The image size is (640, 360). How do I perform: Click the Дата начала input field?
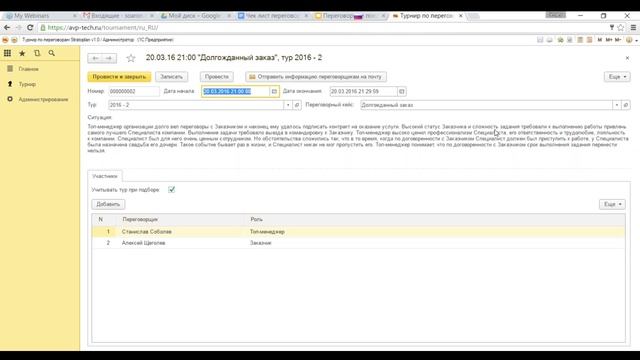(x=236, y=91)
